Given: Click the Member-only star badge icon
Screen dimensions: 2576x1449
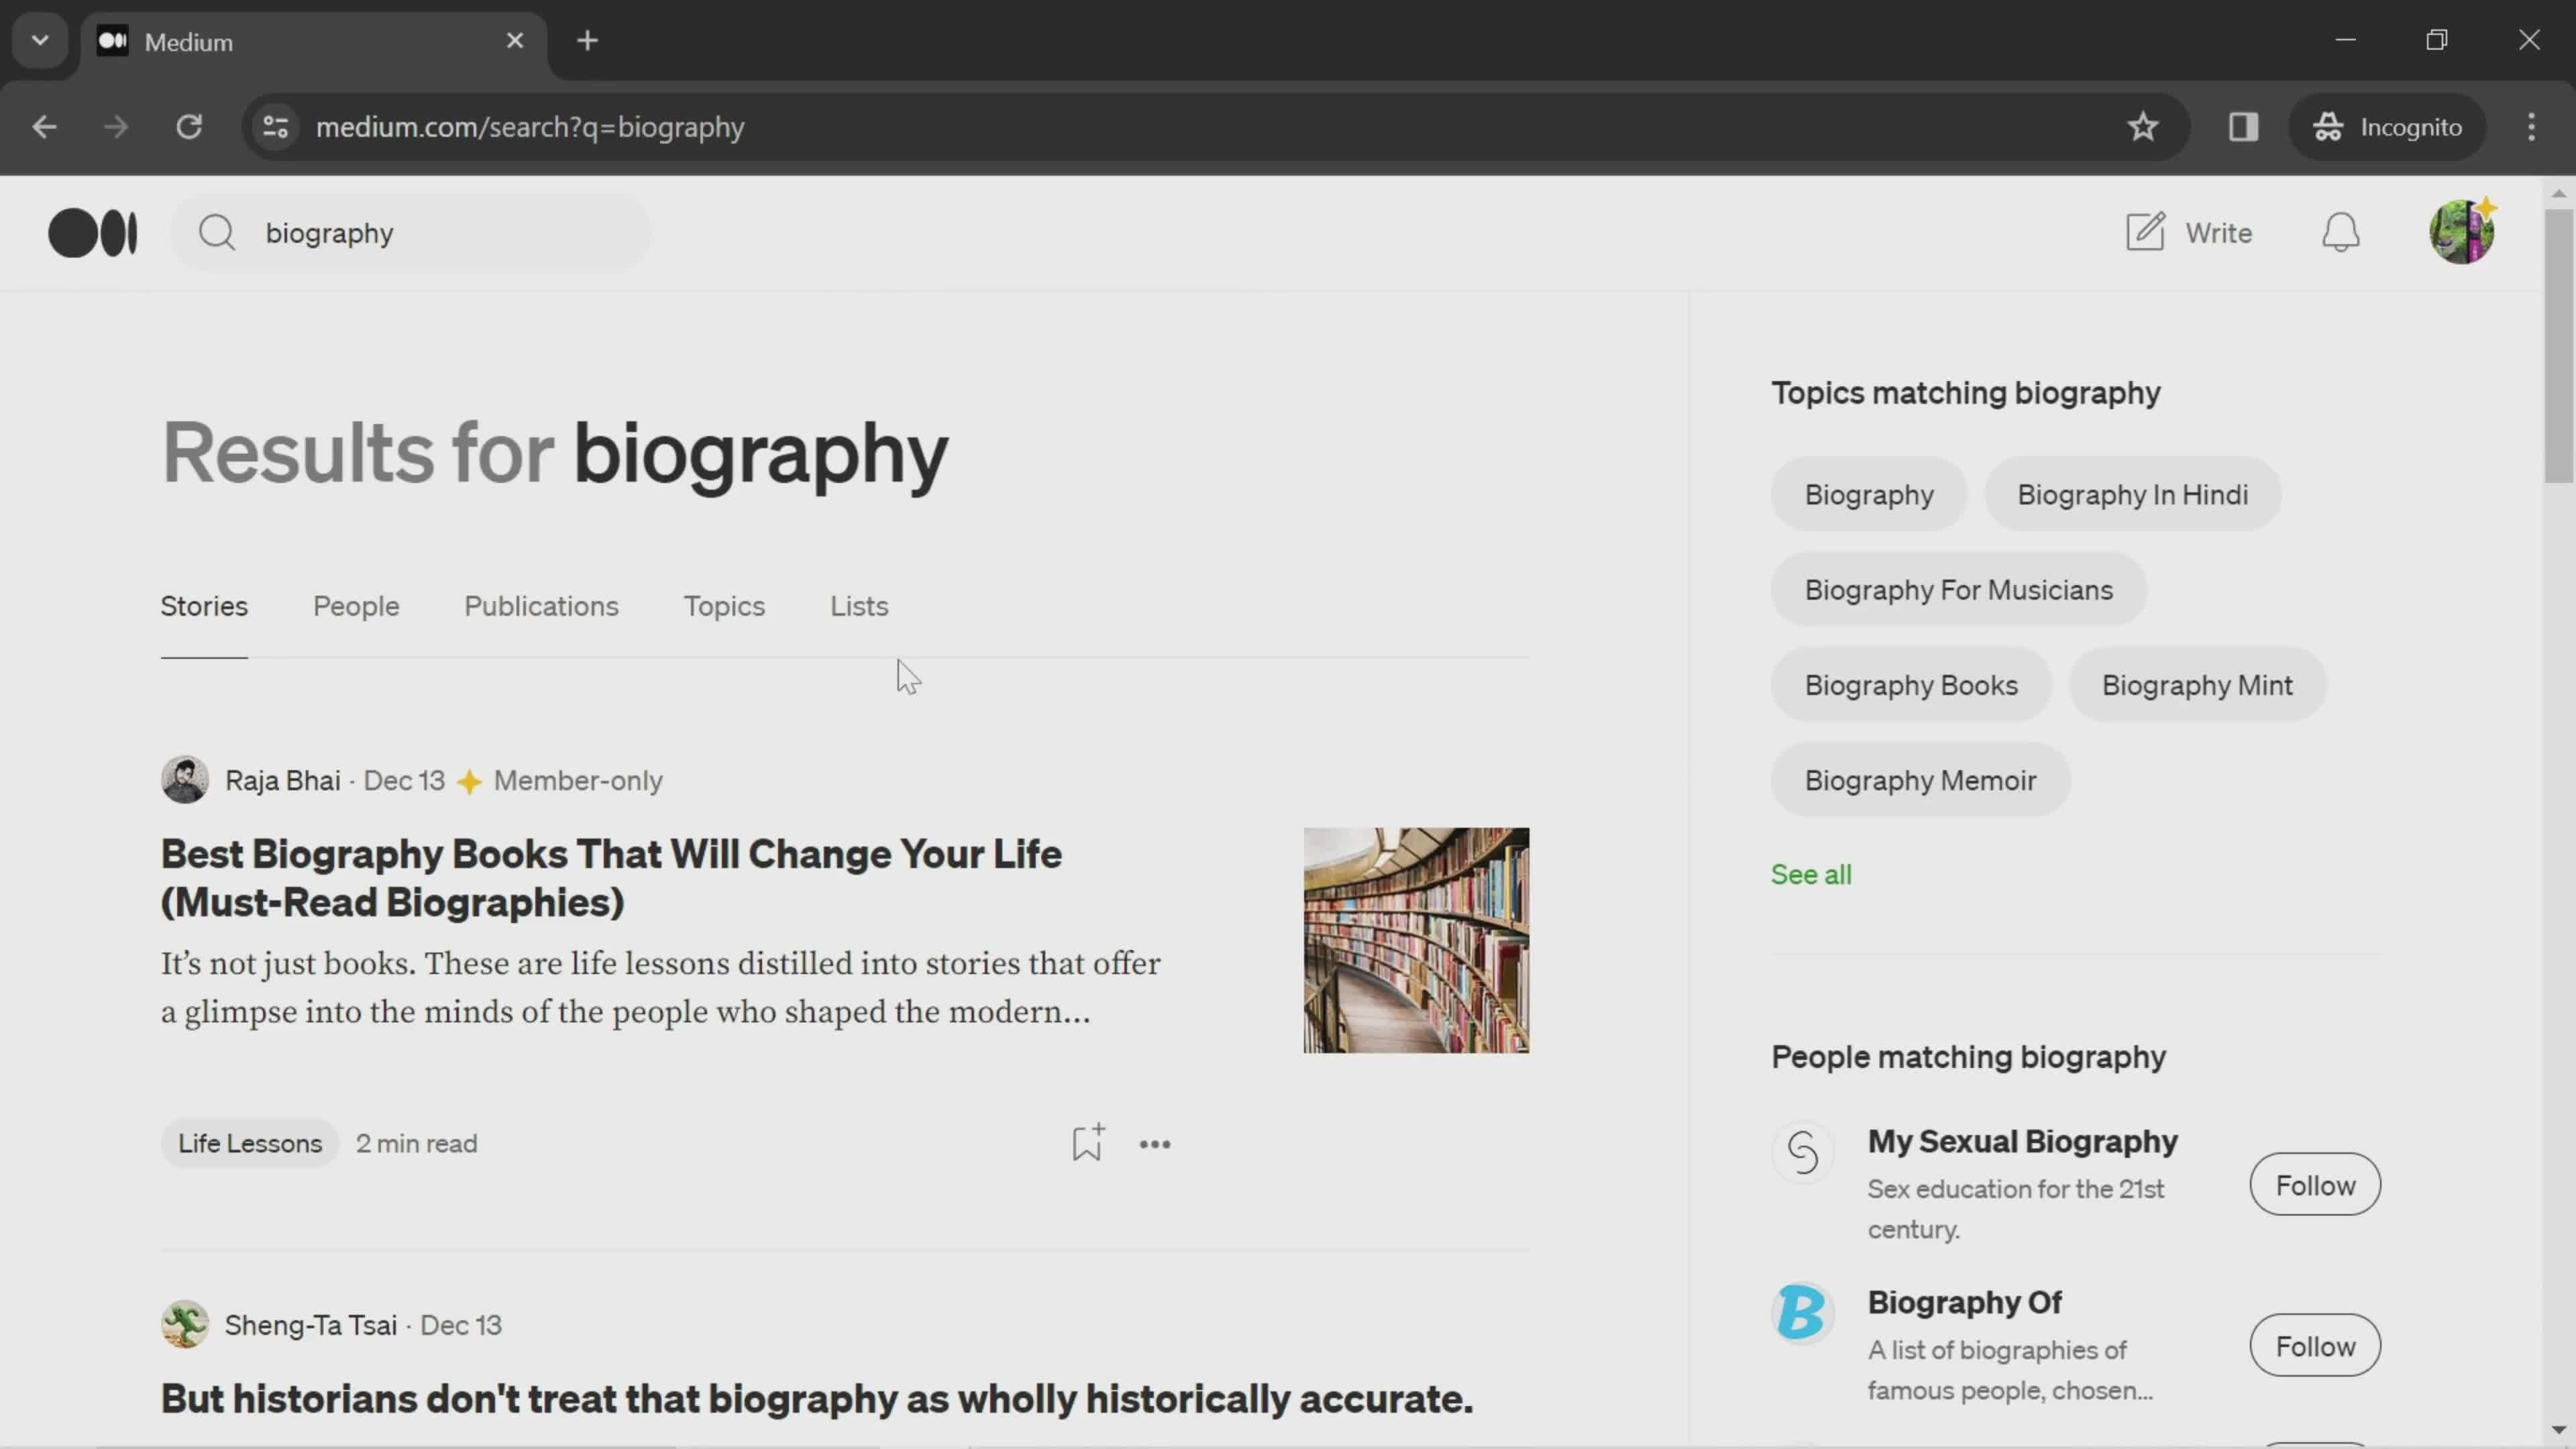Looking at the screenshot, I should tap(469, 780).
